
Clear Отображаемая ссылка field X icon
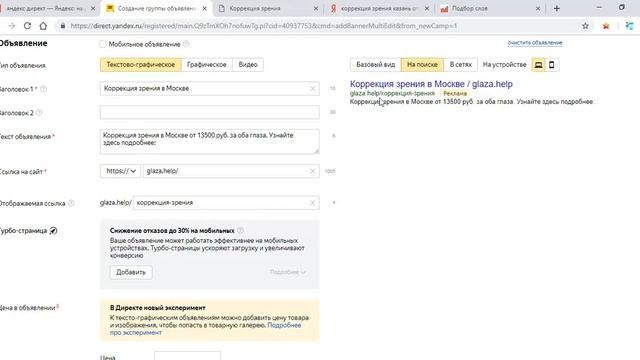pyautogui.click(x=313, y=202)
